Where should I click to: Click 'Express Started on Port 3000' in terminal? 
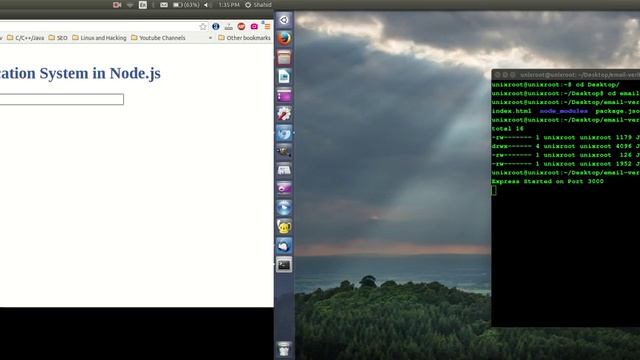coord(547,181)
